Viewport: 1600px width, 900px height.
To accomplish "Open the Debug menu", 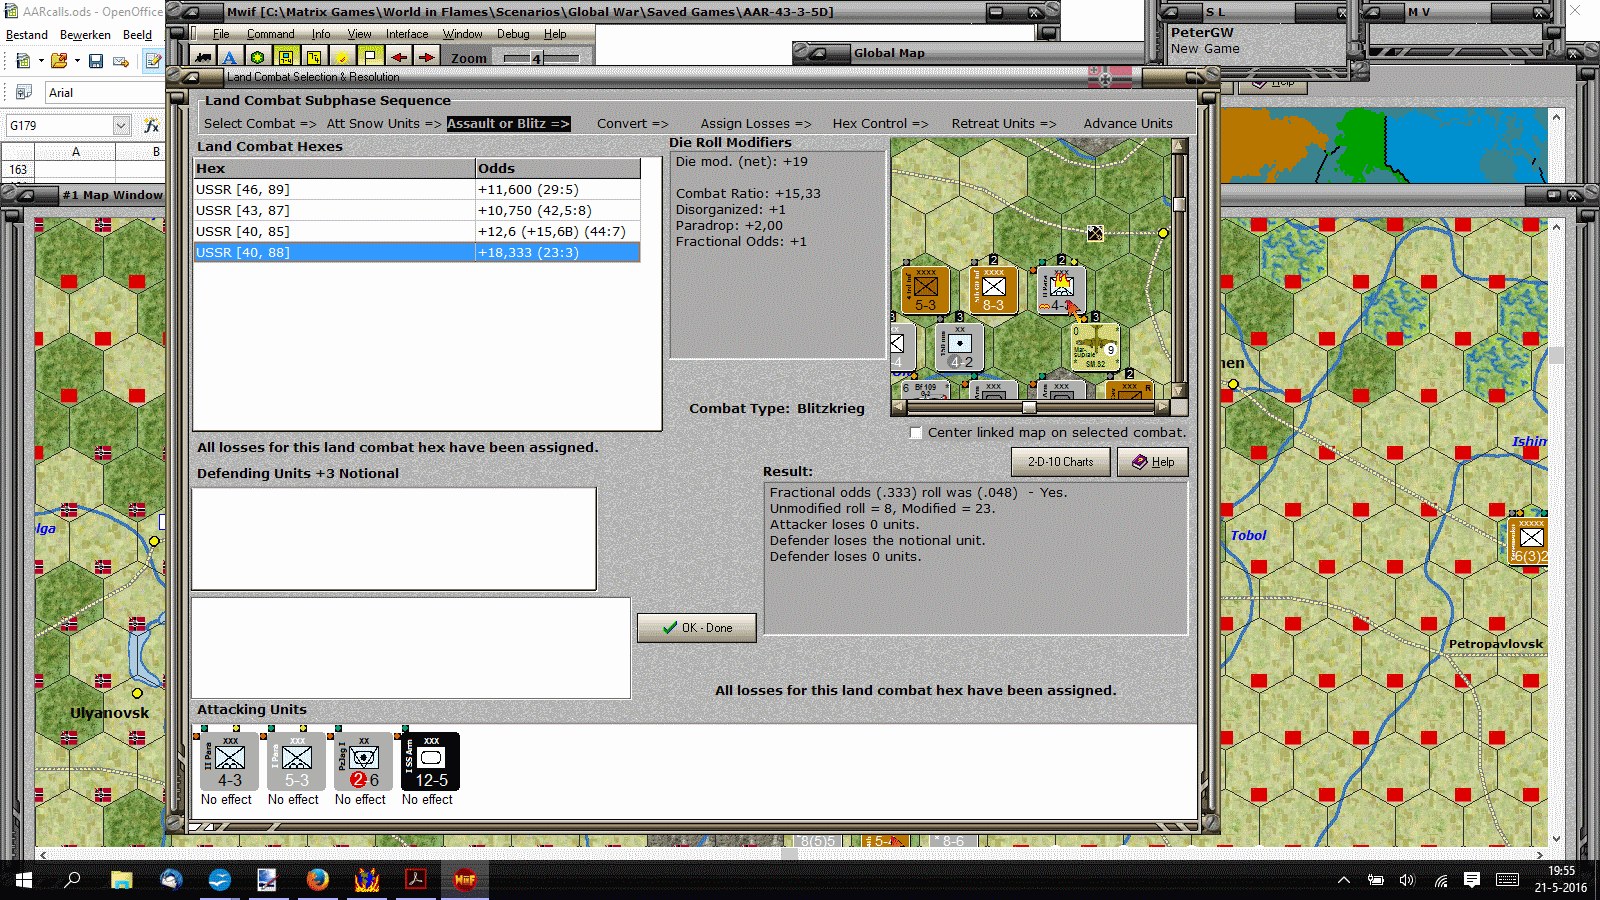I will click(x=513, y=34).
